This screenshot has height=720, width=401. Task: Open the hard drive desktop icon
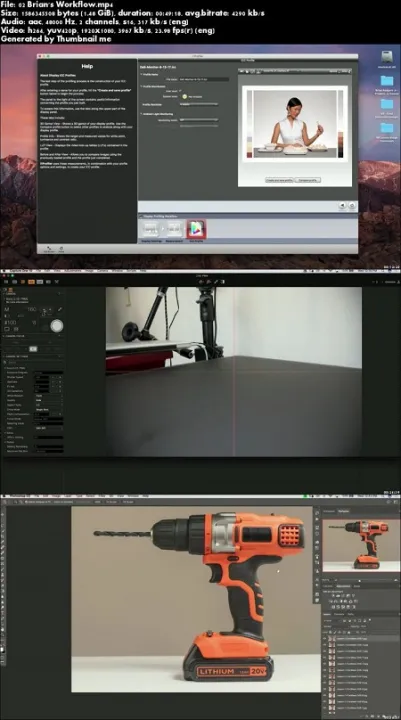386,56
